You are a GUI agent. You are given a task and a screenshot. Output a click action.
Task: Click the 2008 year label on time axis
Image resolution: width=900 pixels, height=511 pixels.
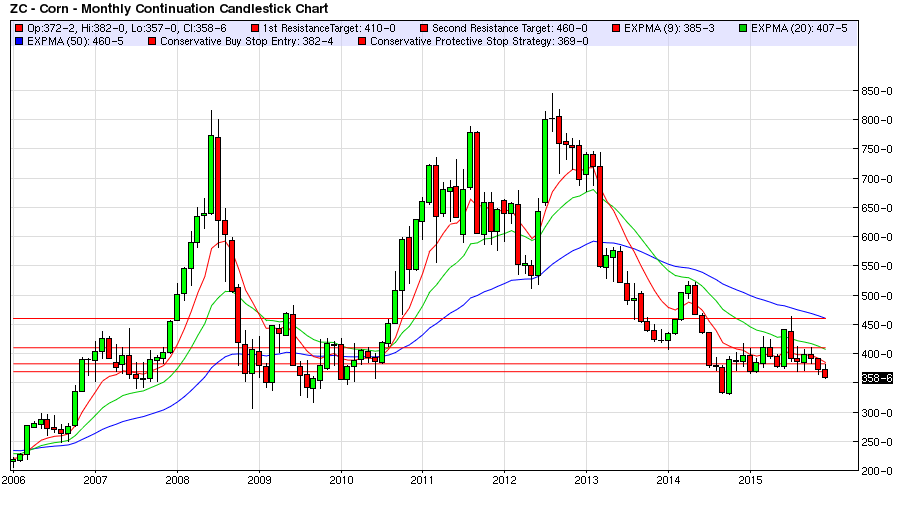coord(177,480)
